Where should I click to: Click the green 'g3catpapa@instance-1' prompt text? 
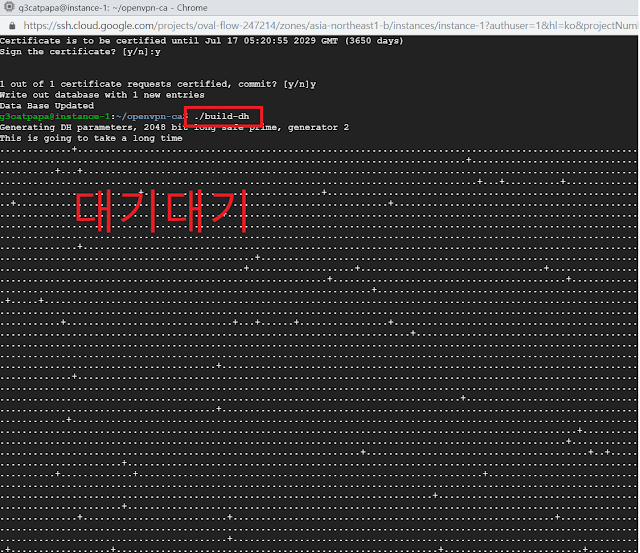tap(55, 117)
